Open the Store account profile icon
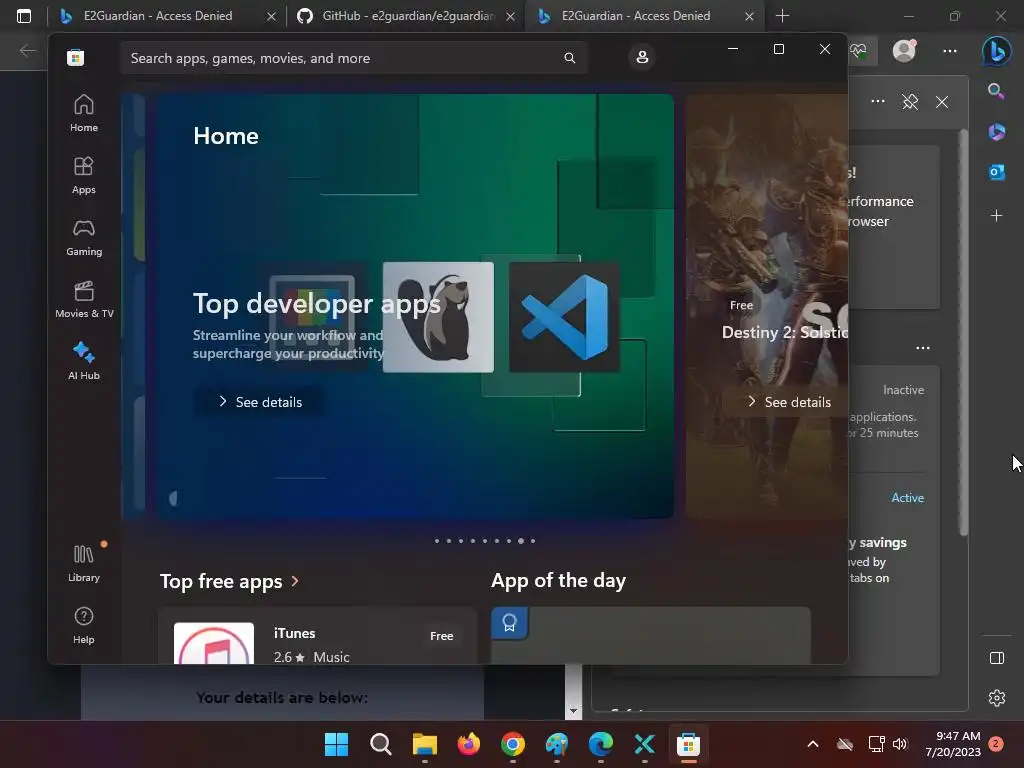The image size is (1024, 768). (x=642, y=57)
